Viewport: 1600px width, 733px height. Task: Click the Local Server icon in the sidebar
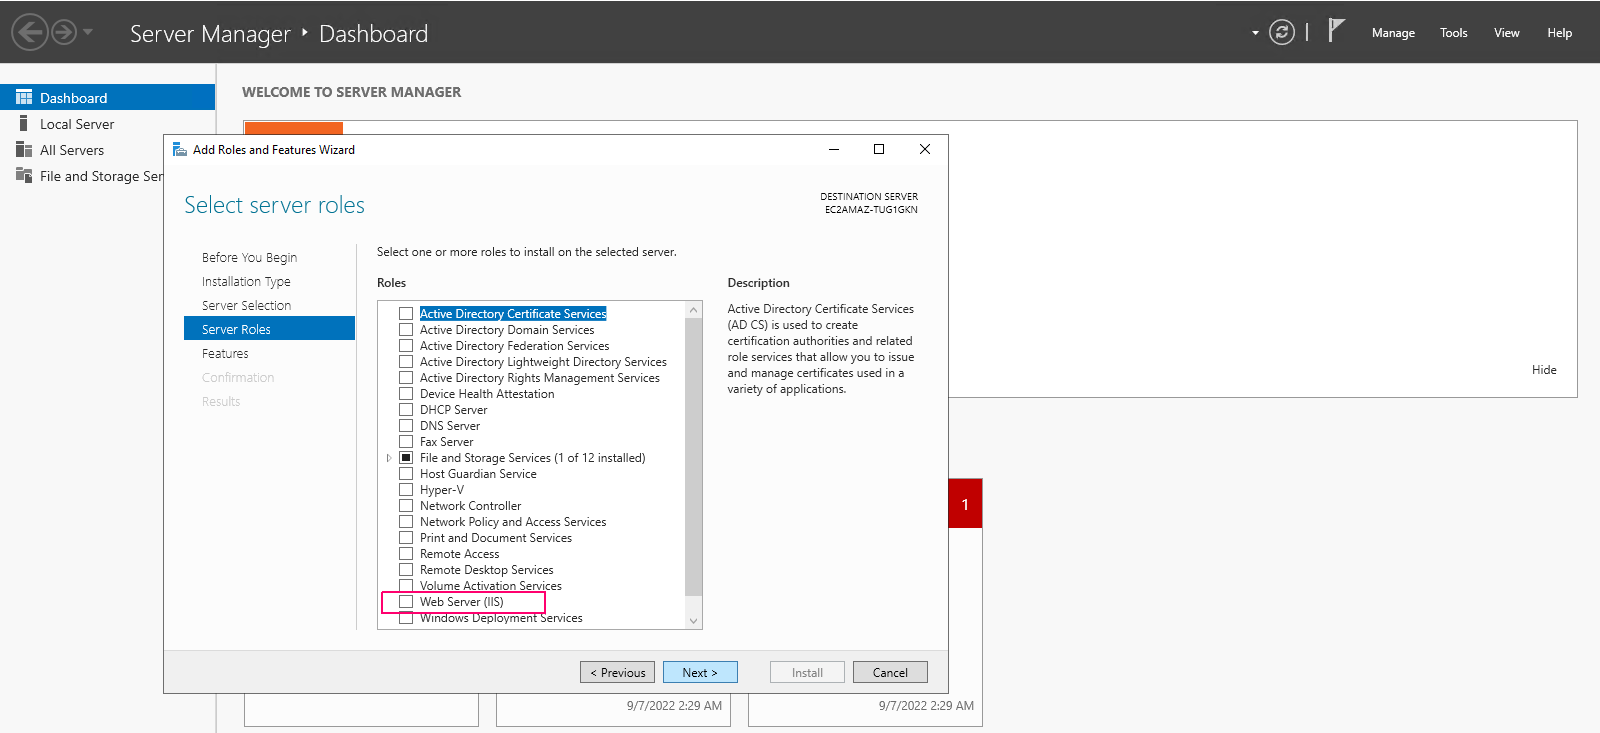(x=23, y=123)
